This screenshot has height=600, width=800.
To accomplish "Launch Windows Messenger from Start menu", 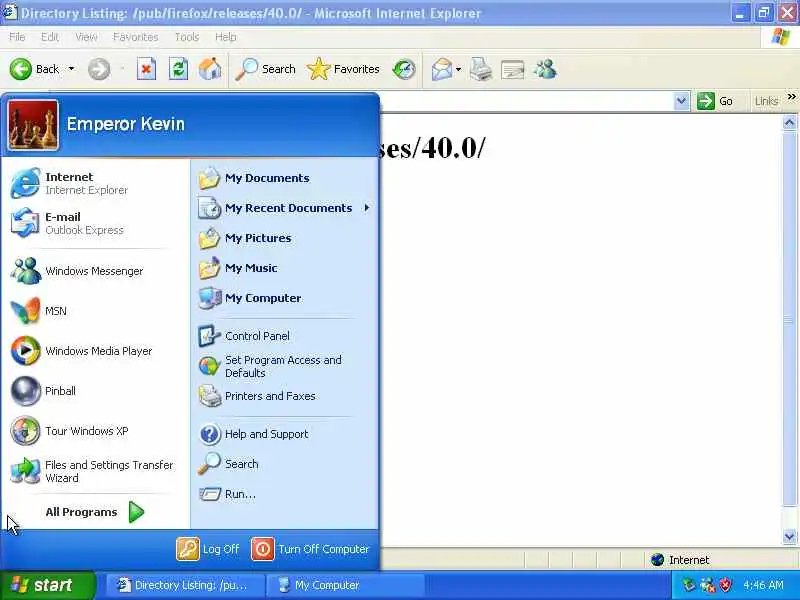I will (x=95, y=271).
